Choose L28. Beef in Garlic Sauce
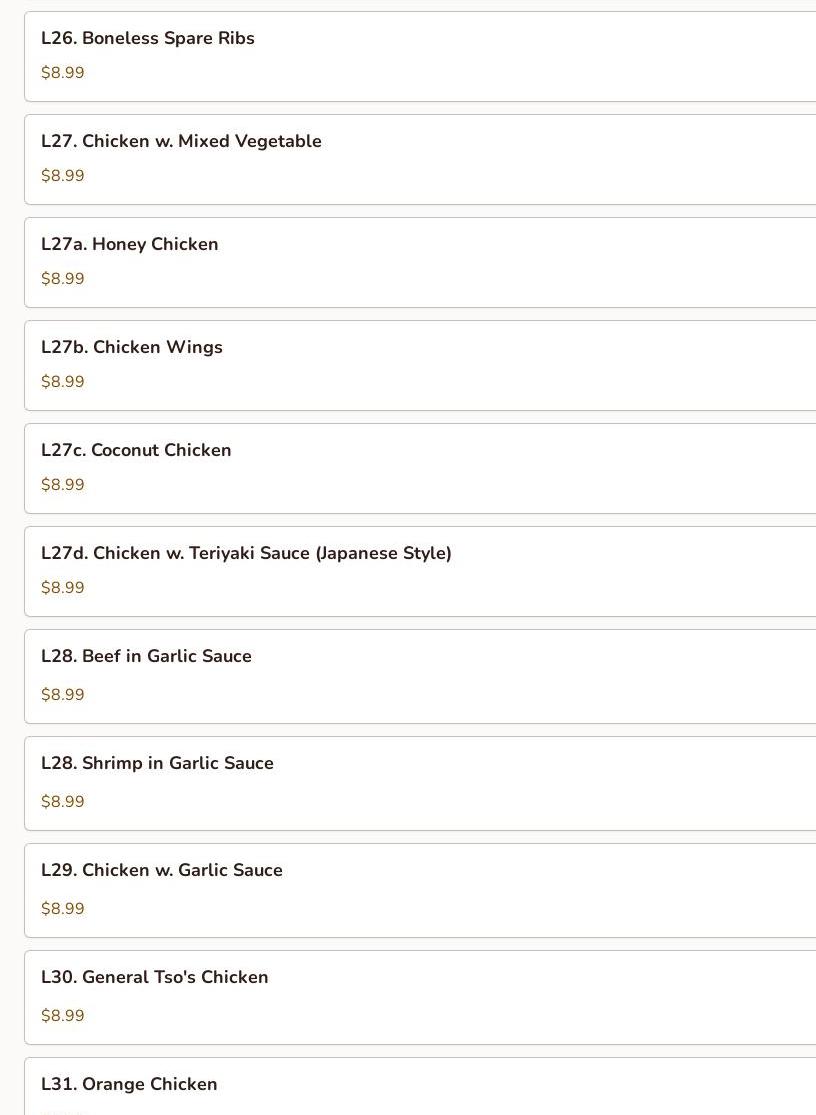The width and height of the screenshot is (816, 1115). click(x=420, y=676)
